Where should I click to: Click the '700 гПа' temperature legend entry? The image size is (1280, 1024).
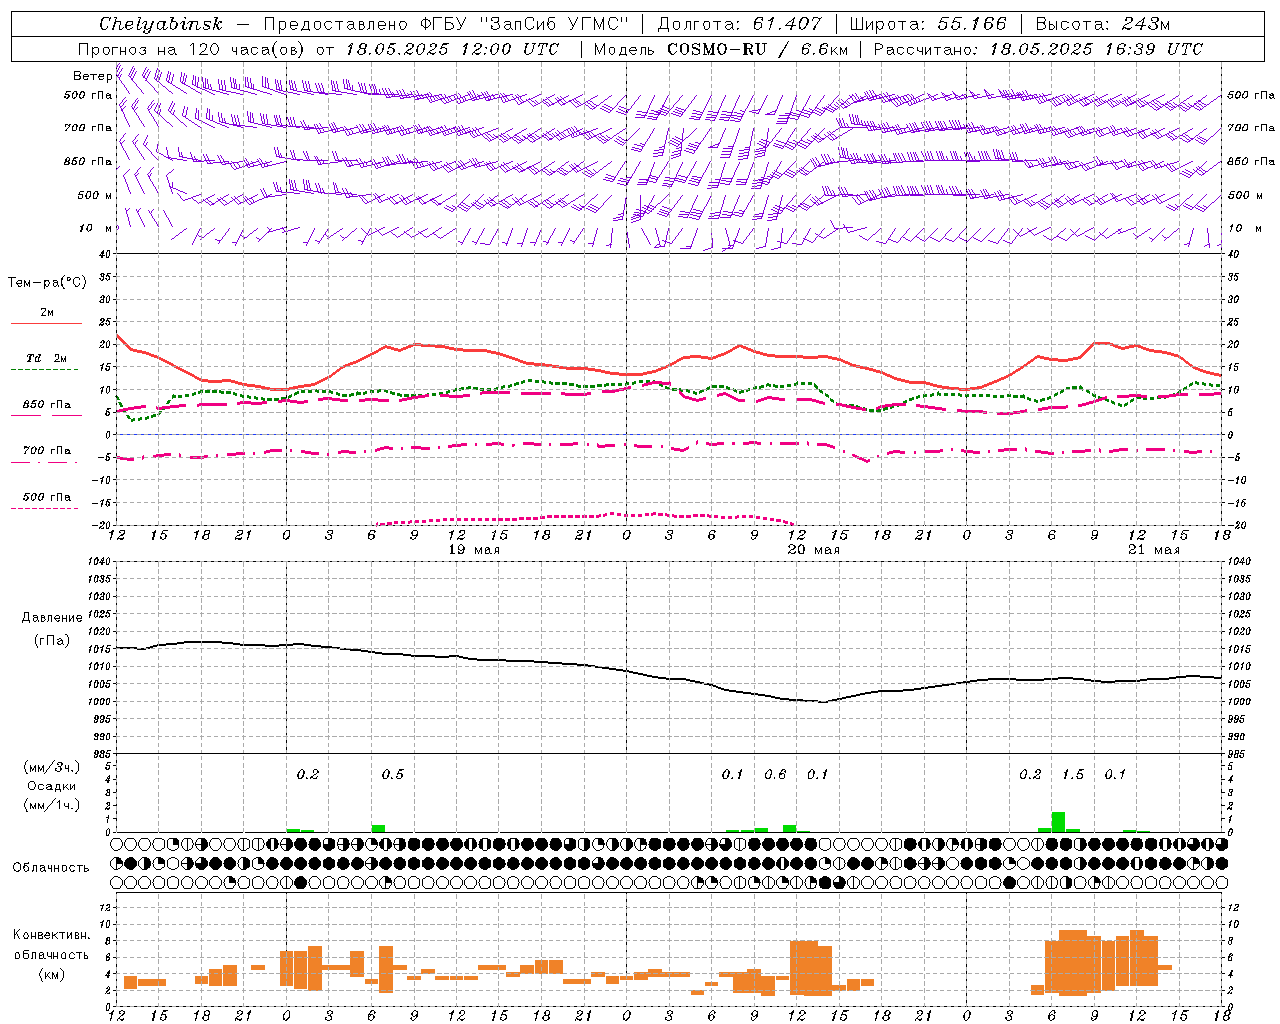[47, 451]
